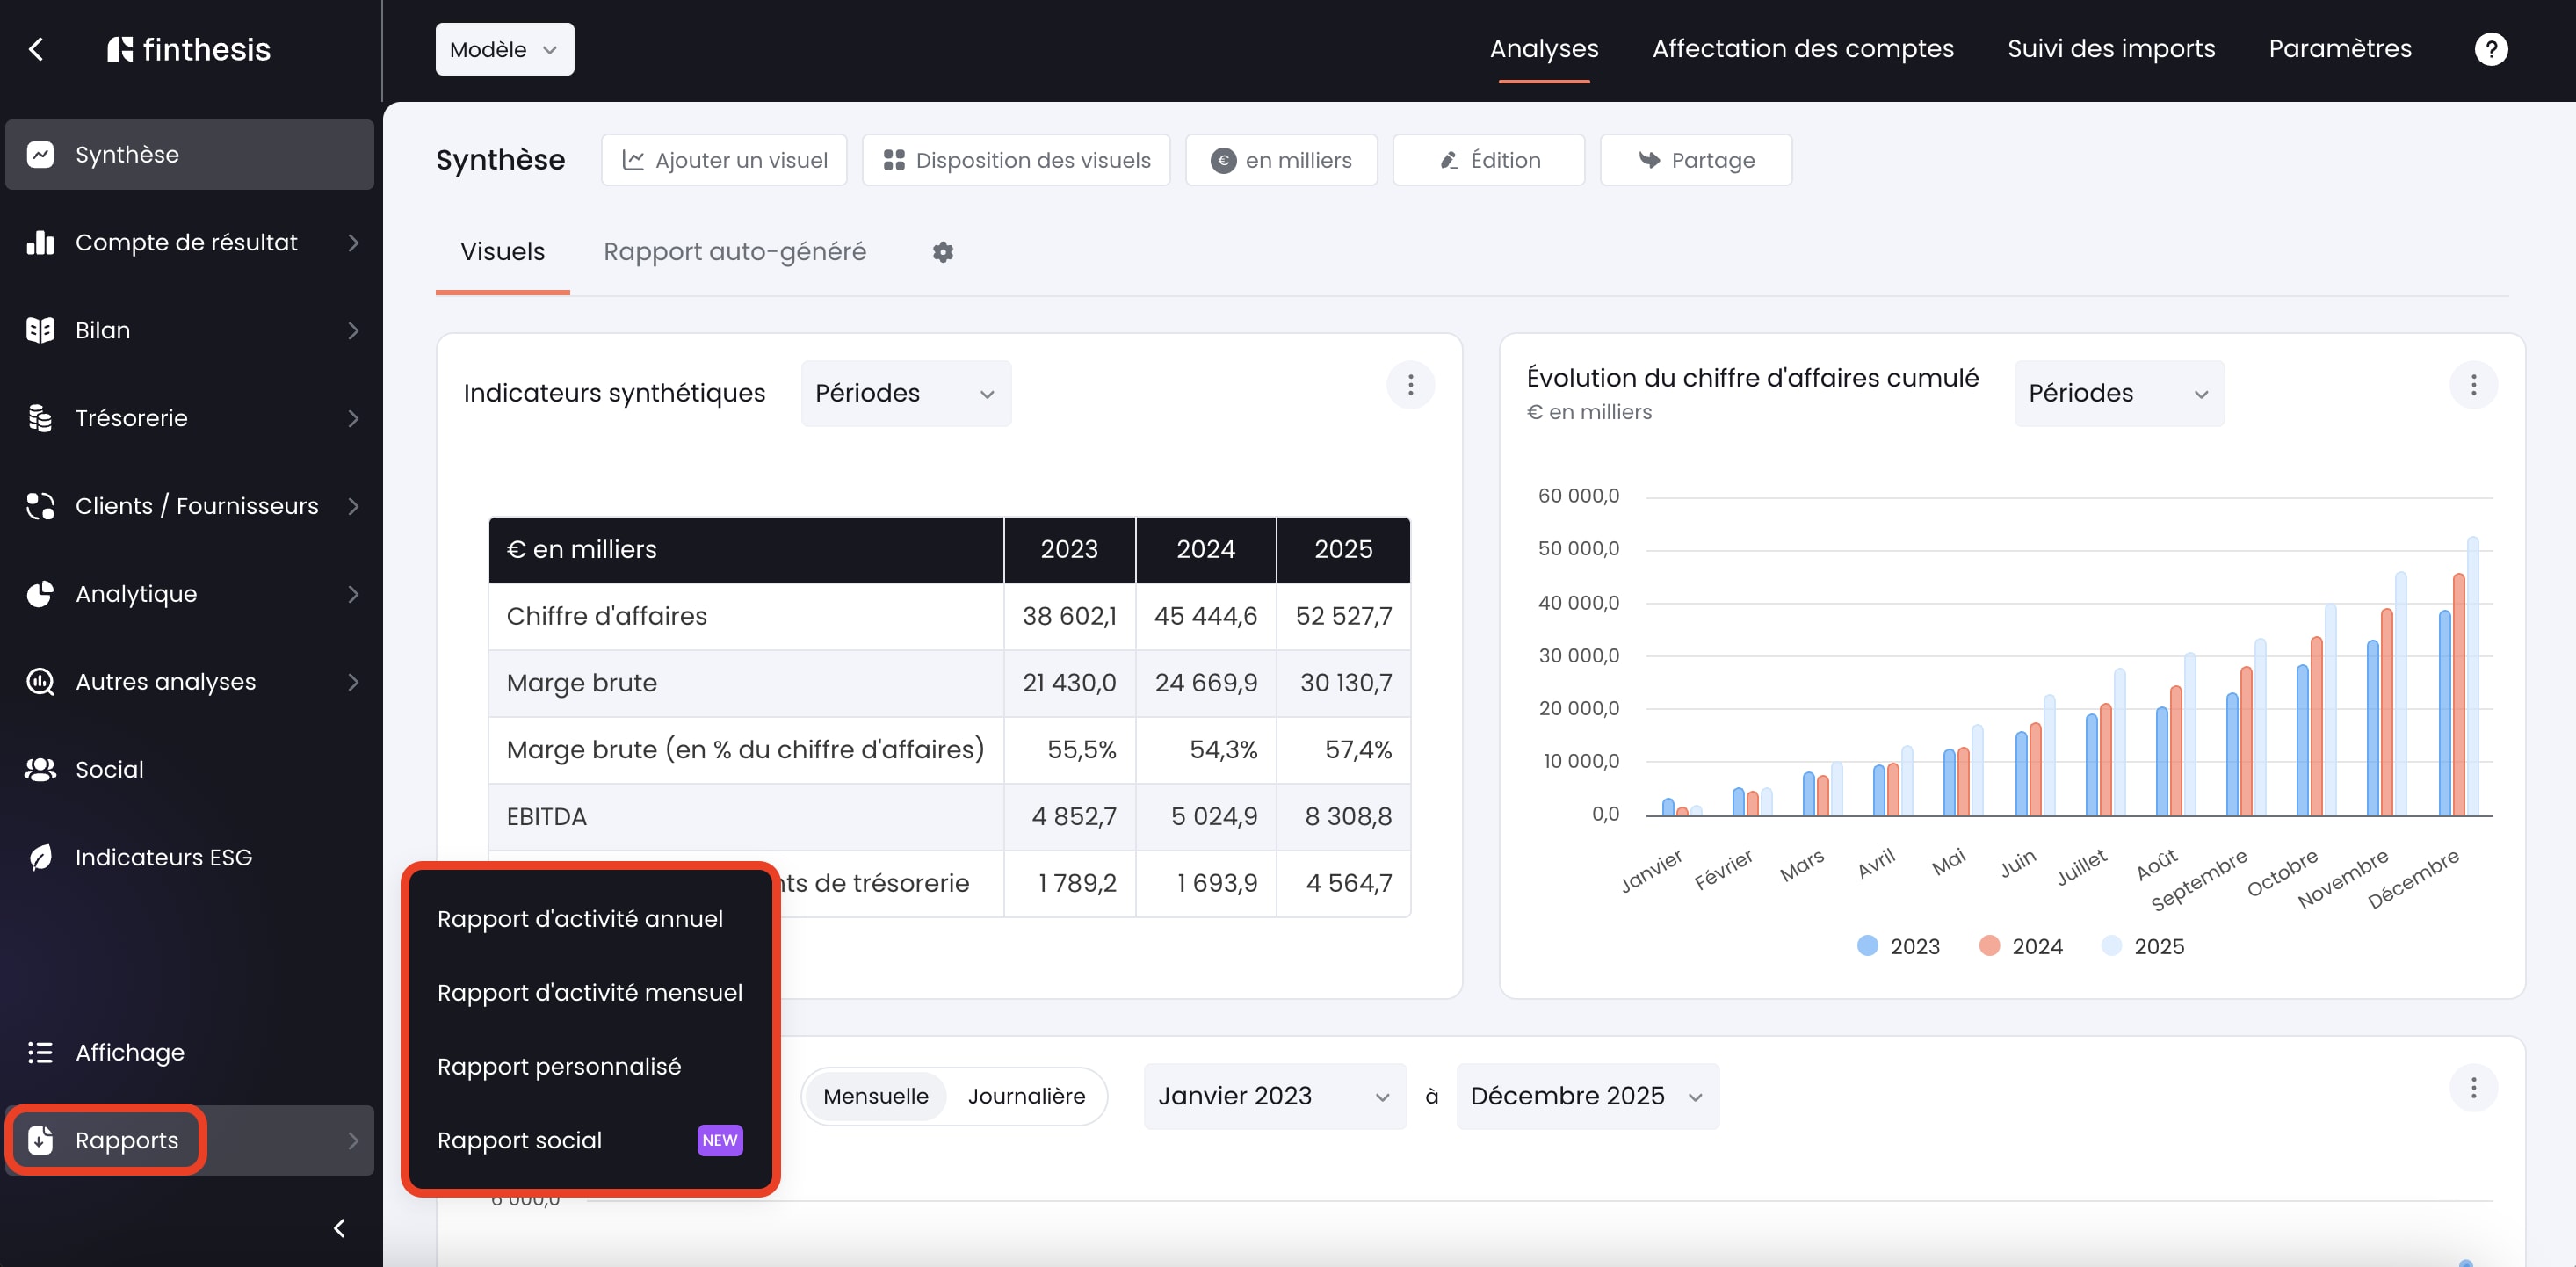Click the Social people icon
Screen dimensions: 2576x1267
[x=40, y=769]
